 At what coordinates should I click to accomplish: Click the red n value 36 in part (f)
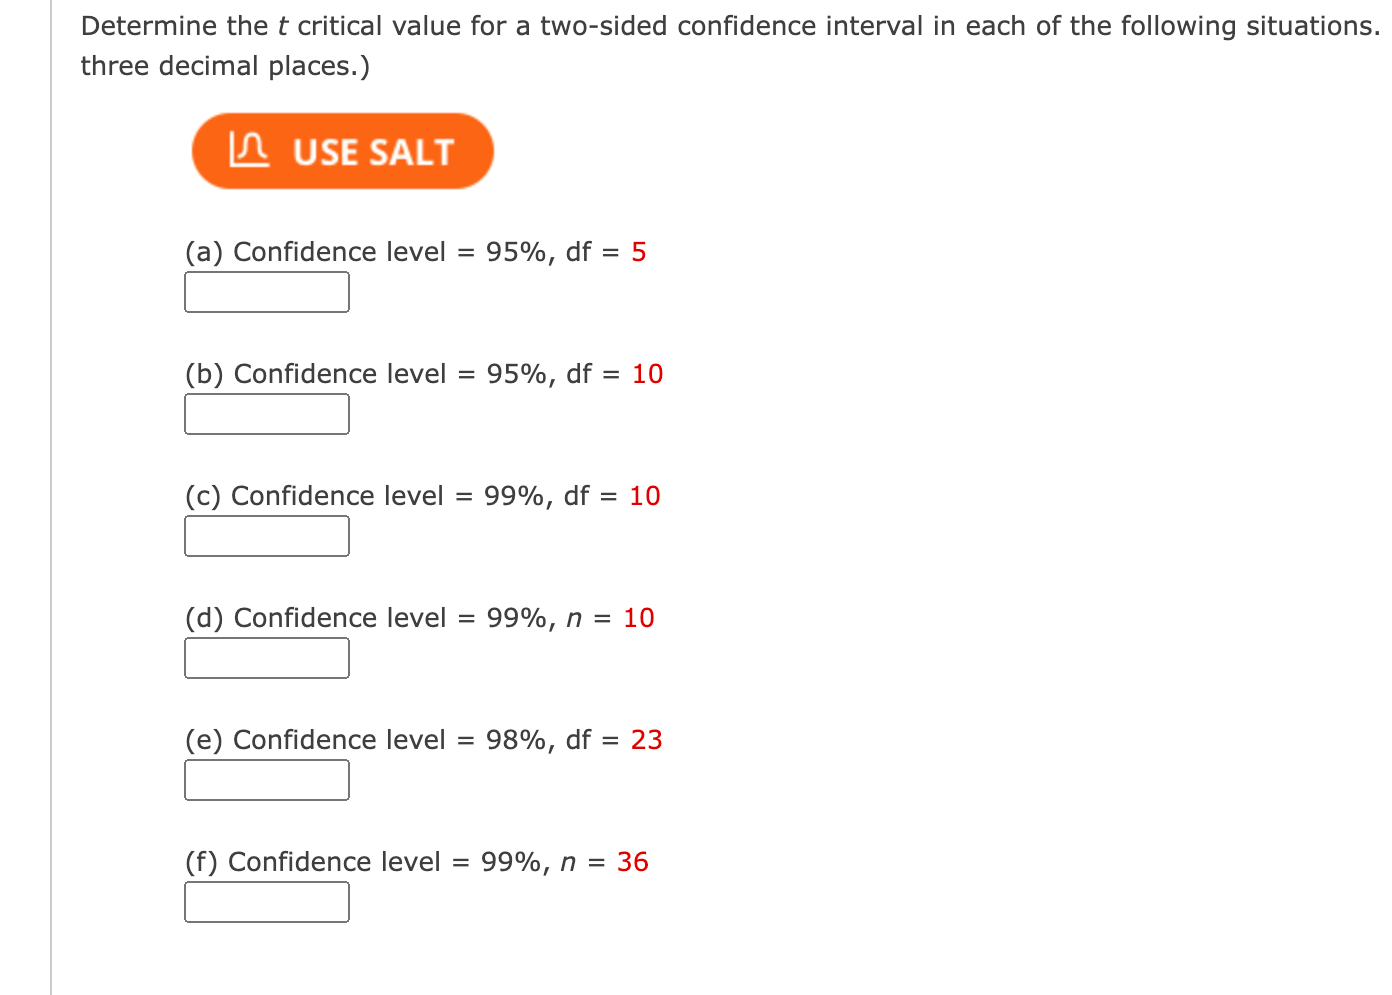pyautogui.click(x=633, y=862)
